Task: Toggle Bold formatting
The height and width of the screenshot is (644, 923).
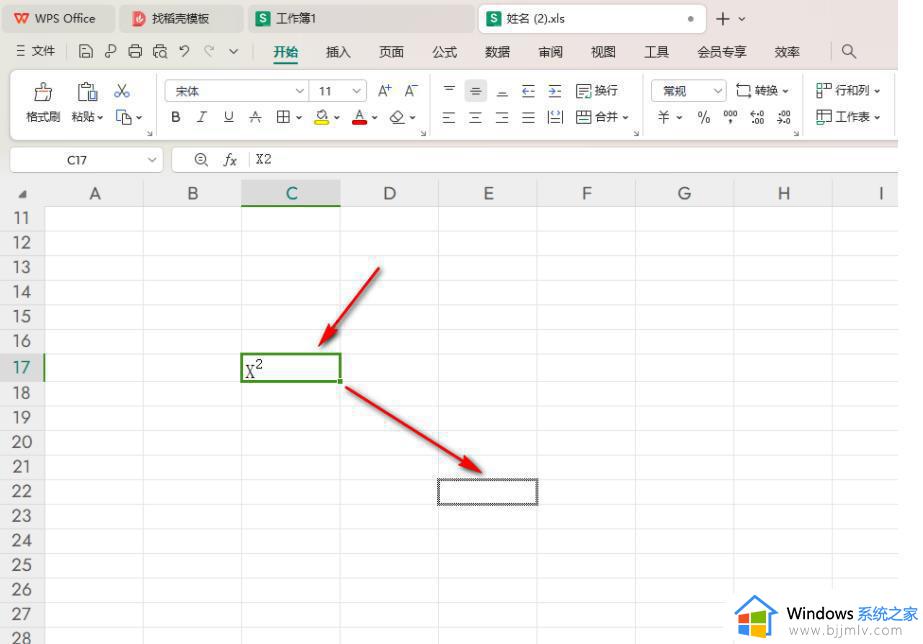Action: (175, 117)
